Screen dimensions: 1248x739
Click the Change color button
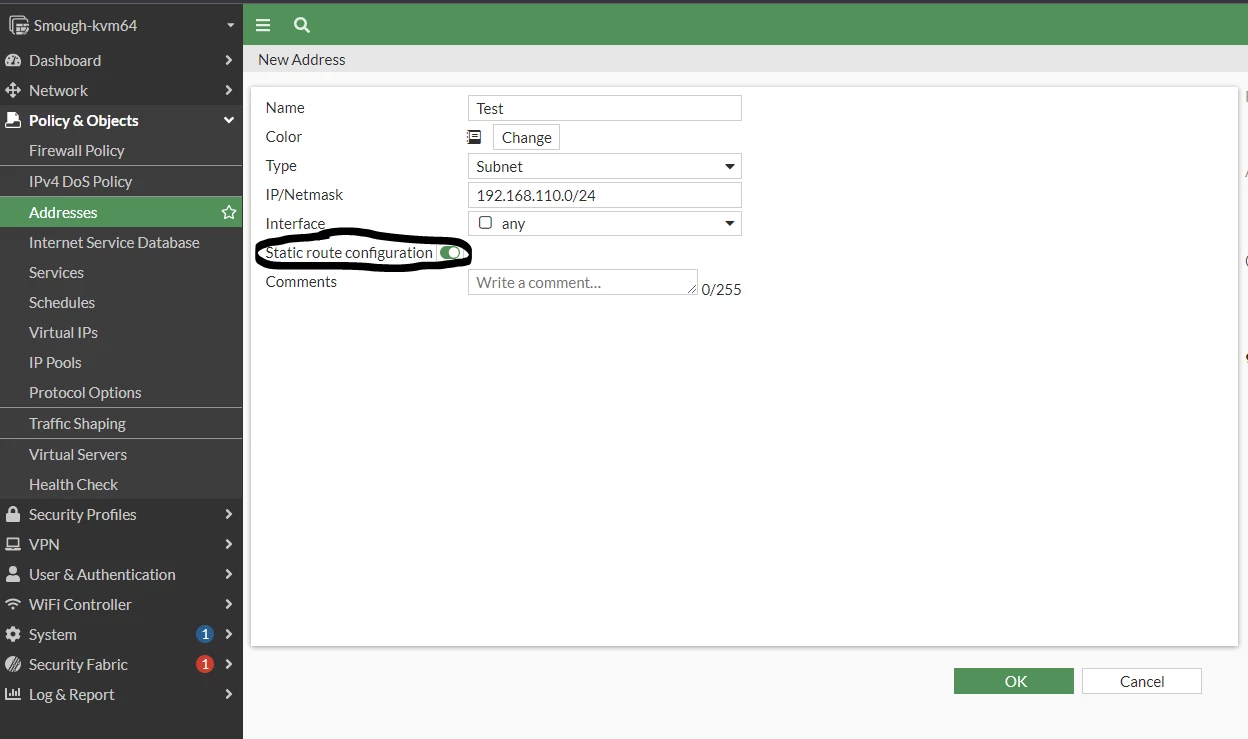[x=526, y=137]
